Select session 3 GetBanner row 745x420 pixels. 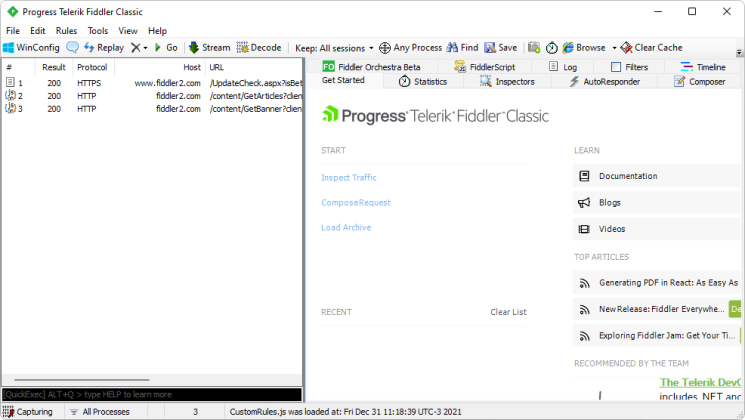pyautogui.click(x=152, y=109)
